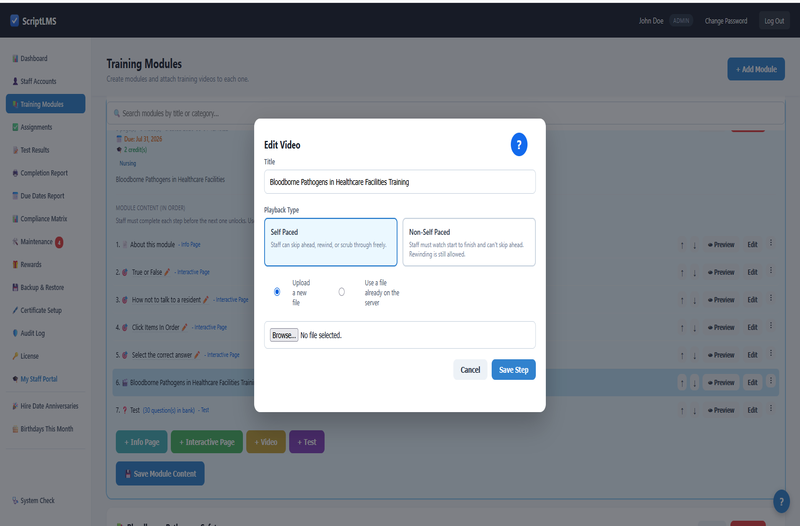Screen dimensions: 800x526
Task: Open Audit Log in sidebar
Action: tap(45, 333)
